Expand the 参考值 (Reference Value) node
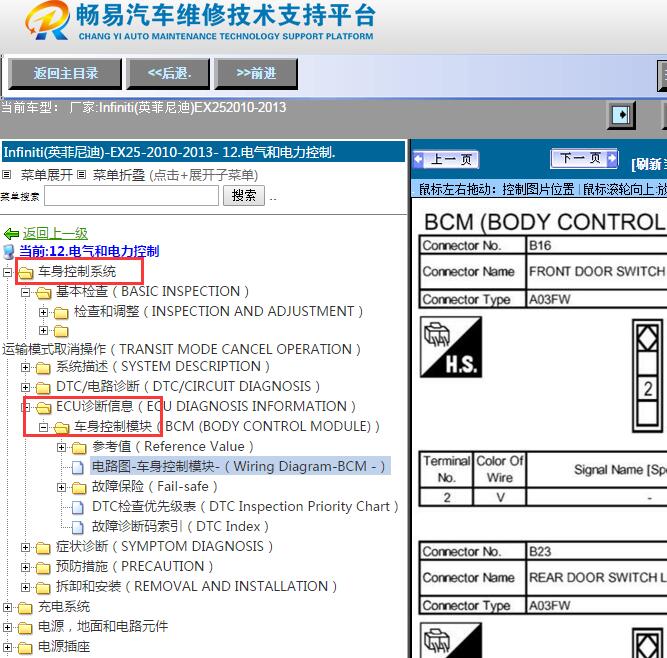Image resolution: width=667 pixels, height=658 pixels. (x=61, y=447)
